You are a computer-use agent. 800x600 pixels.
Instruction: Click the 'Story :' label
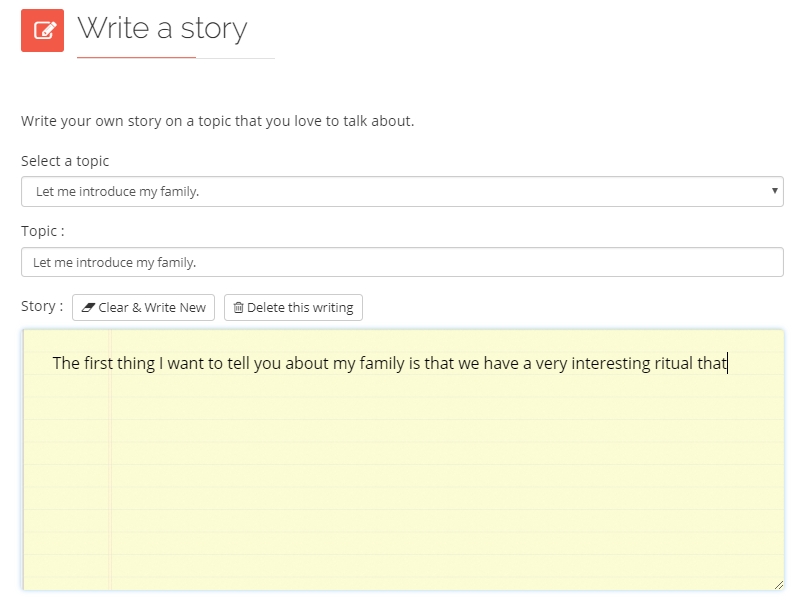tap(42, 306)
